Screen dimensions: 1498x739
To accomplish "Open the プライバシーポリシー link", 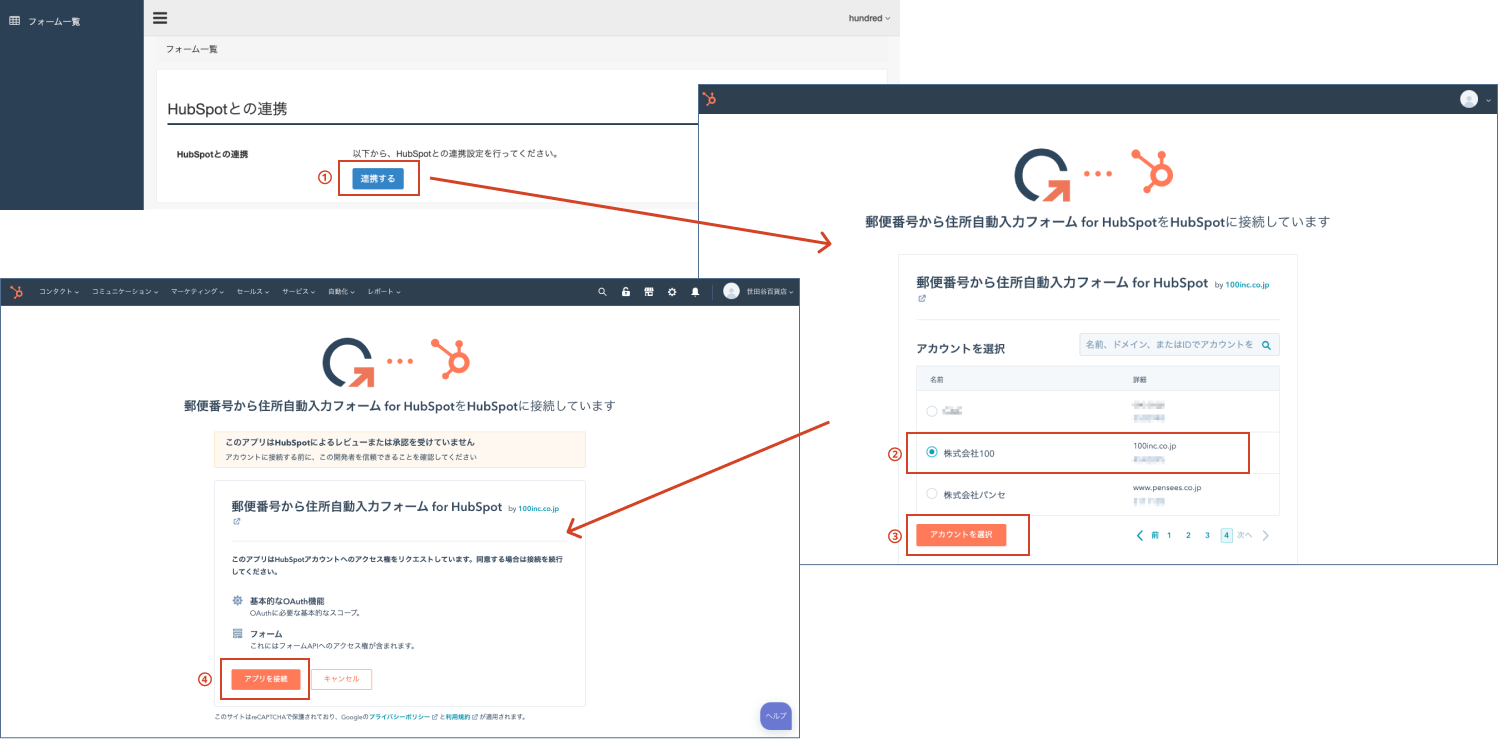I will pyautogui.click(x=402, y=717).
